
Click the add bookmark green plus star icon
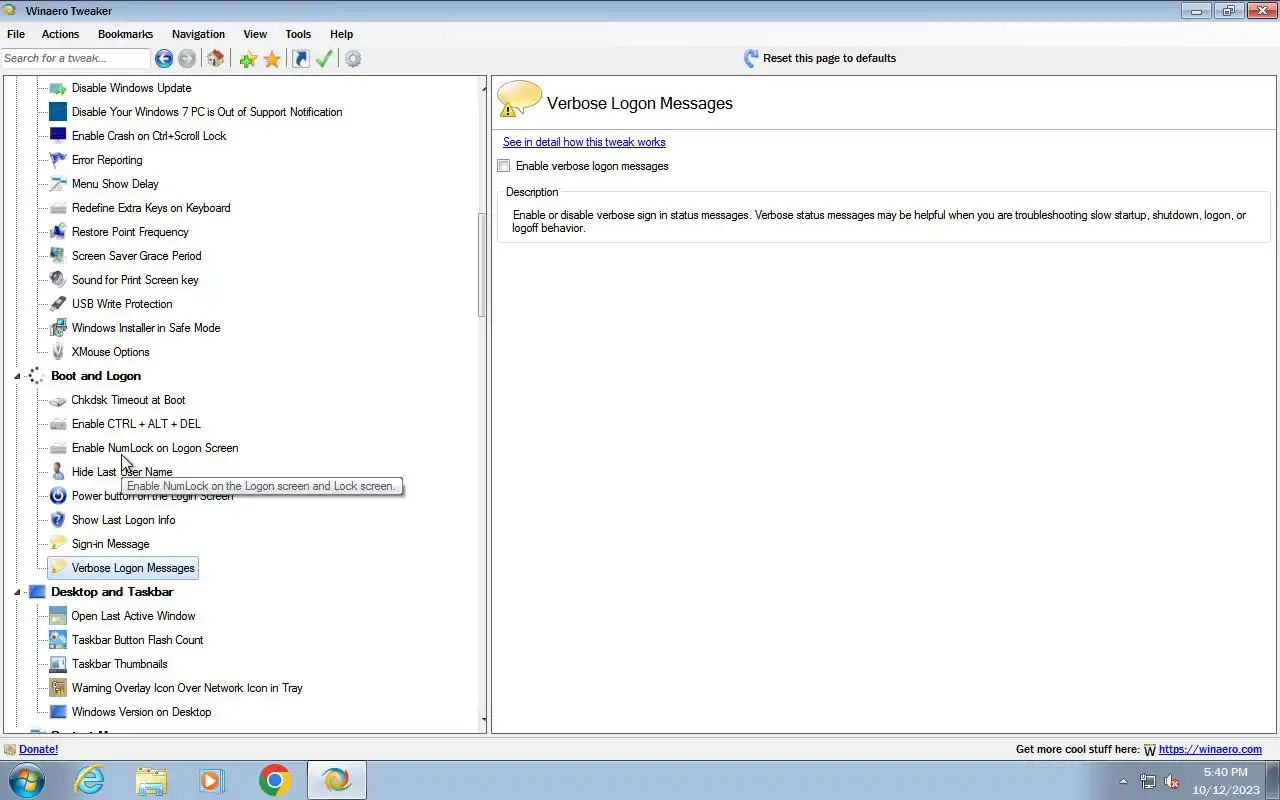click(x=248, y=59)
